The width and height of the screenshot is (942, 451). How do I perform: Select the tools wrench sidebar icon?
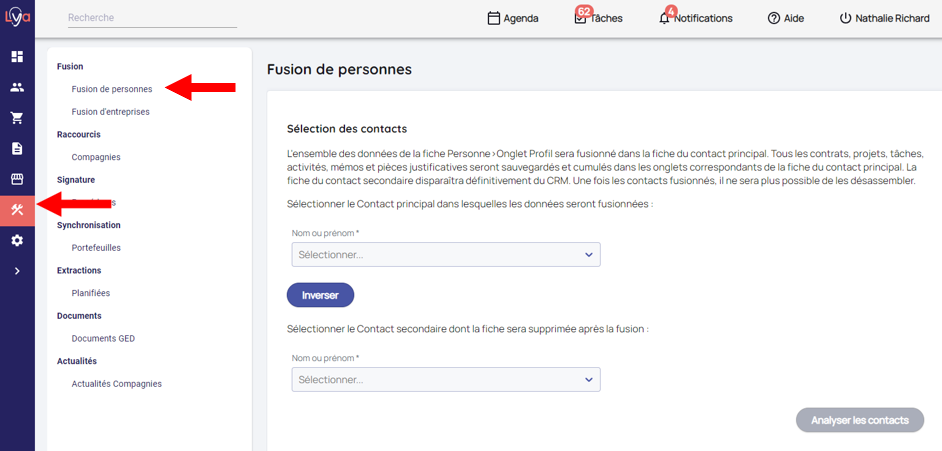pos(17,210)
